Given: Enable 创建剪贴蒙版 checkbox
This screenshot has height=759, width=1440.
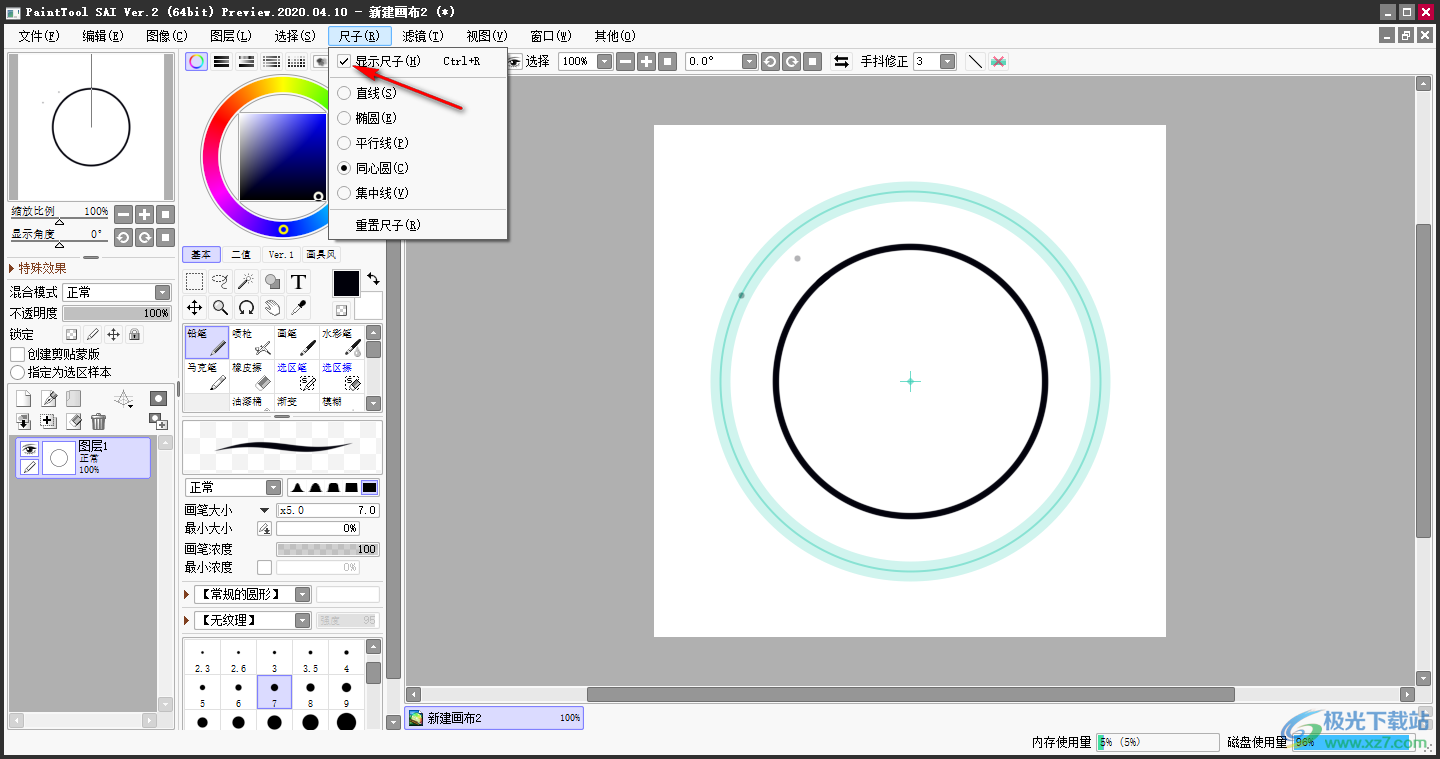Looking at the screenshot, I should click(x=17, y=354).
